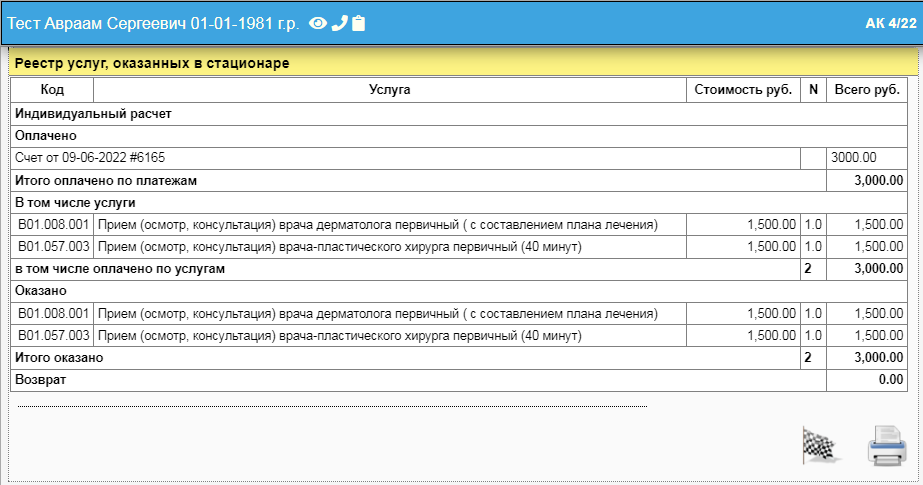Click the Код column header
The width and height of the screenshot is (923, 485).
[52, 90]
